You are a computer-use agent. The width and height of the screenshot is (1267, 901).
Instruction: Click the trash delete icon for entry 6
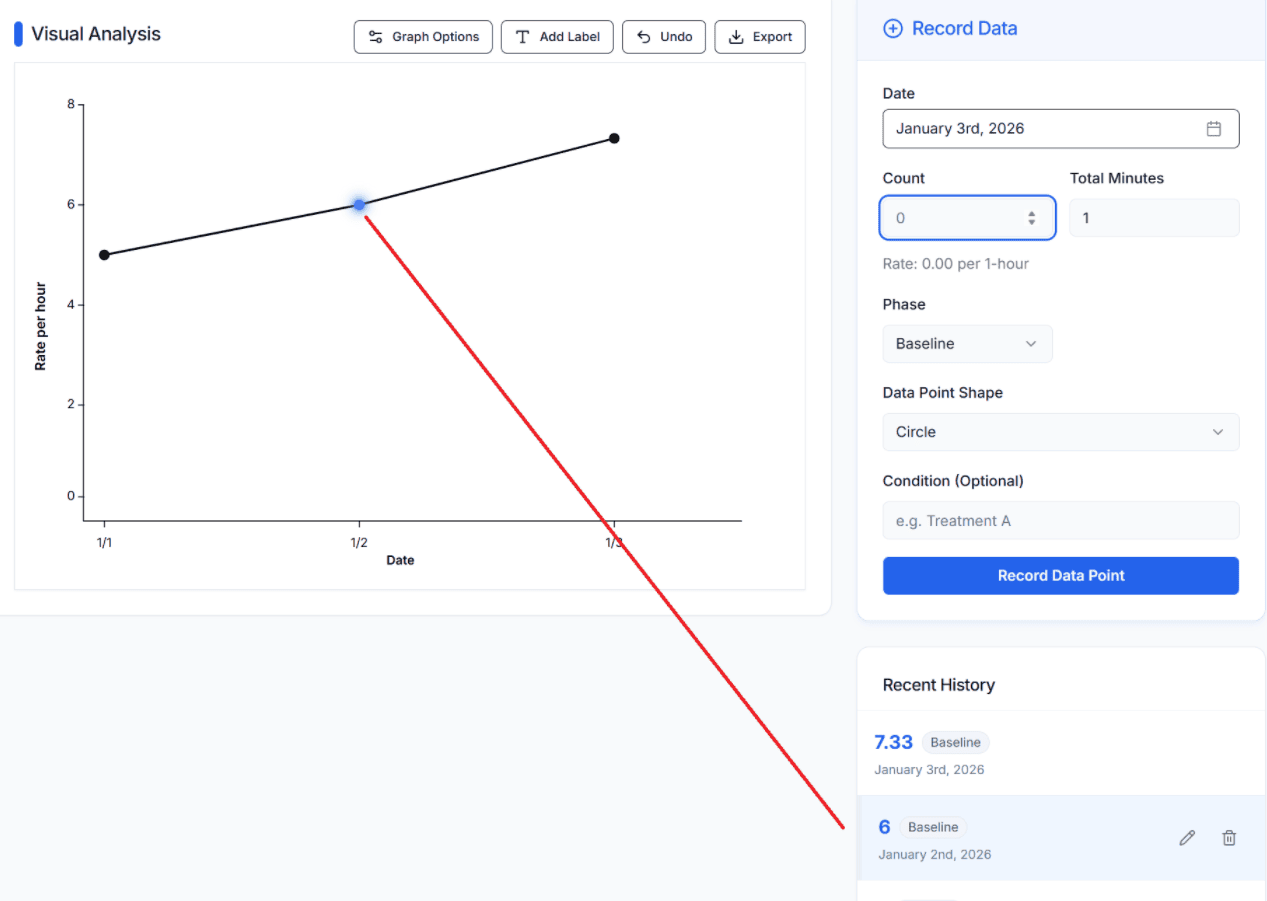click(1229, 838)
